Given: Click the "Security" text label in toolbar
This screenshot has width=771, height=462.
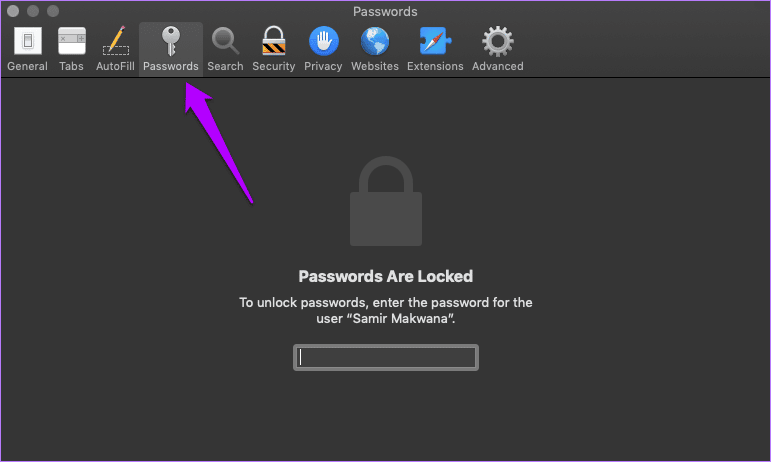Looking at the screenshot, I should pyautogui.click(x=273, y=66).
